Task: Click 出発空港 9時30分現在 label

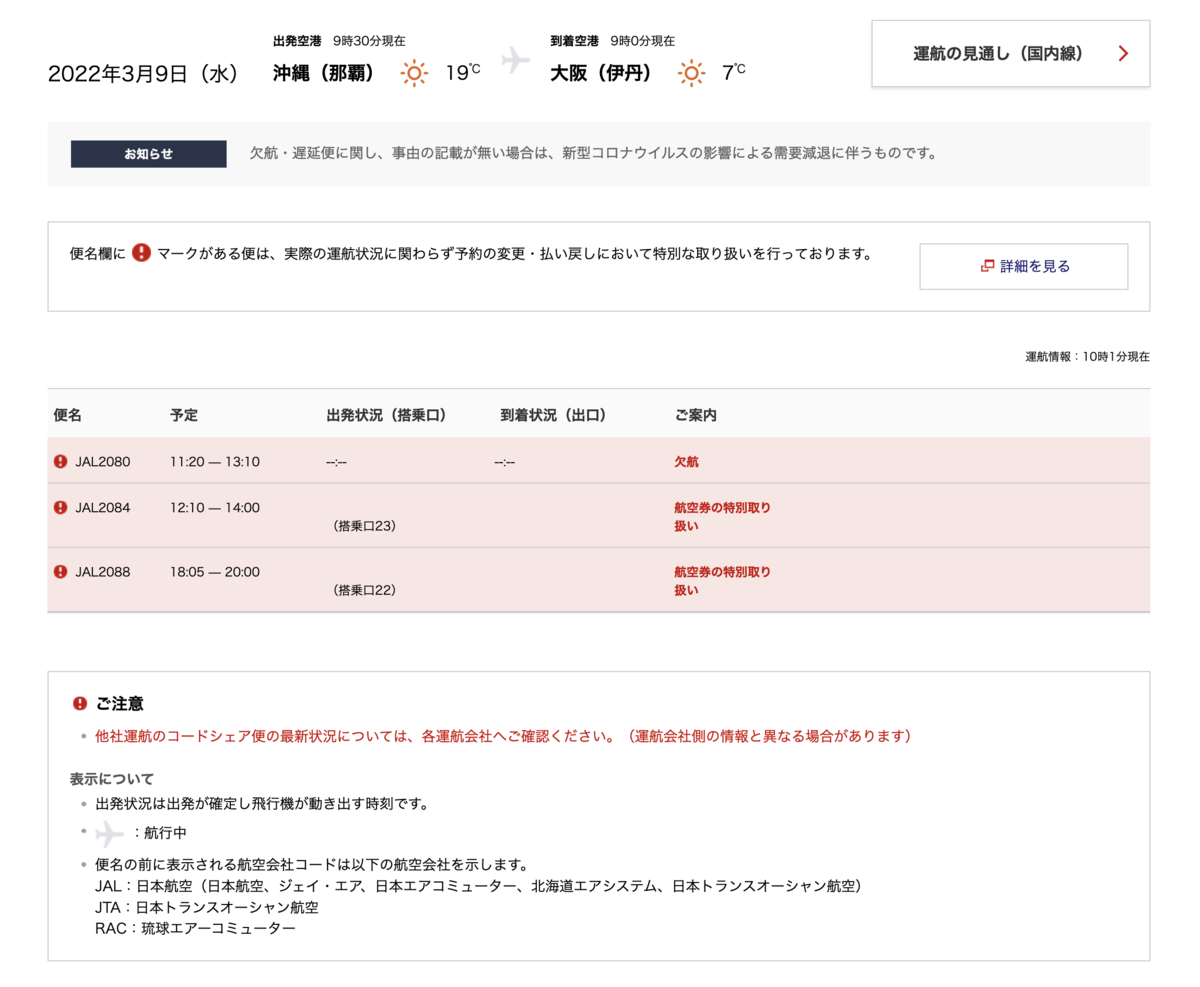Action: click(339, 41)
